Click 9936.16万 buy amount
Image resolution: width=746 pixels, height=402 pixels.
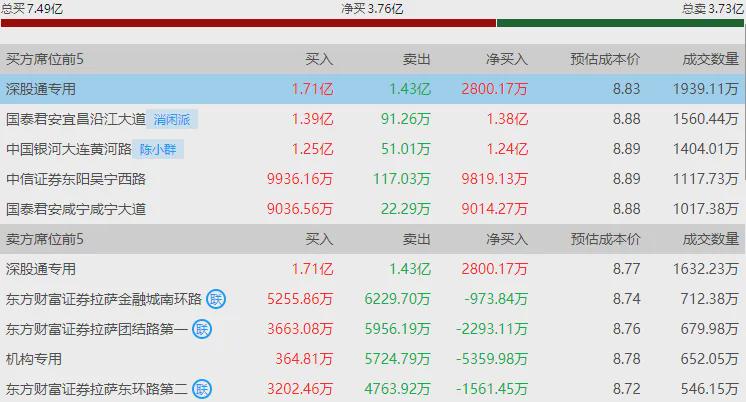[300, 179]
